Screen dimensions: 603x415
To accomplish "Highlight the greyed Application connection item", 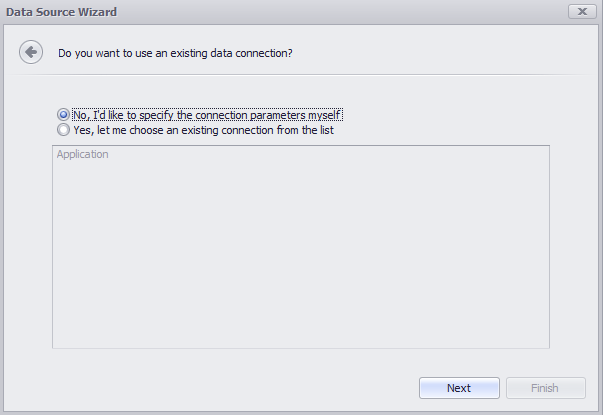I will pos(82,154).
